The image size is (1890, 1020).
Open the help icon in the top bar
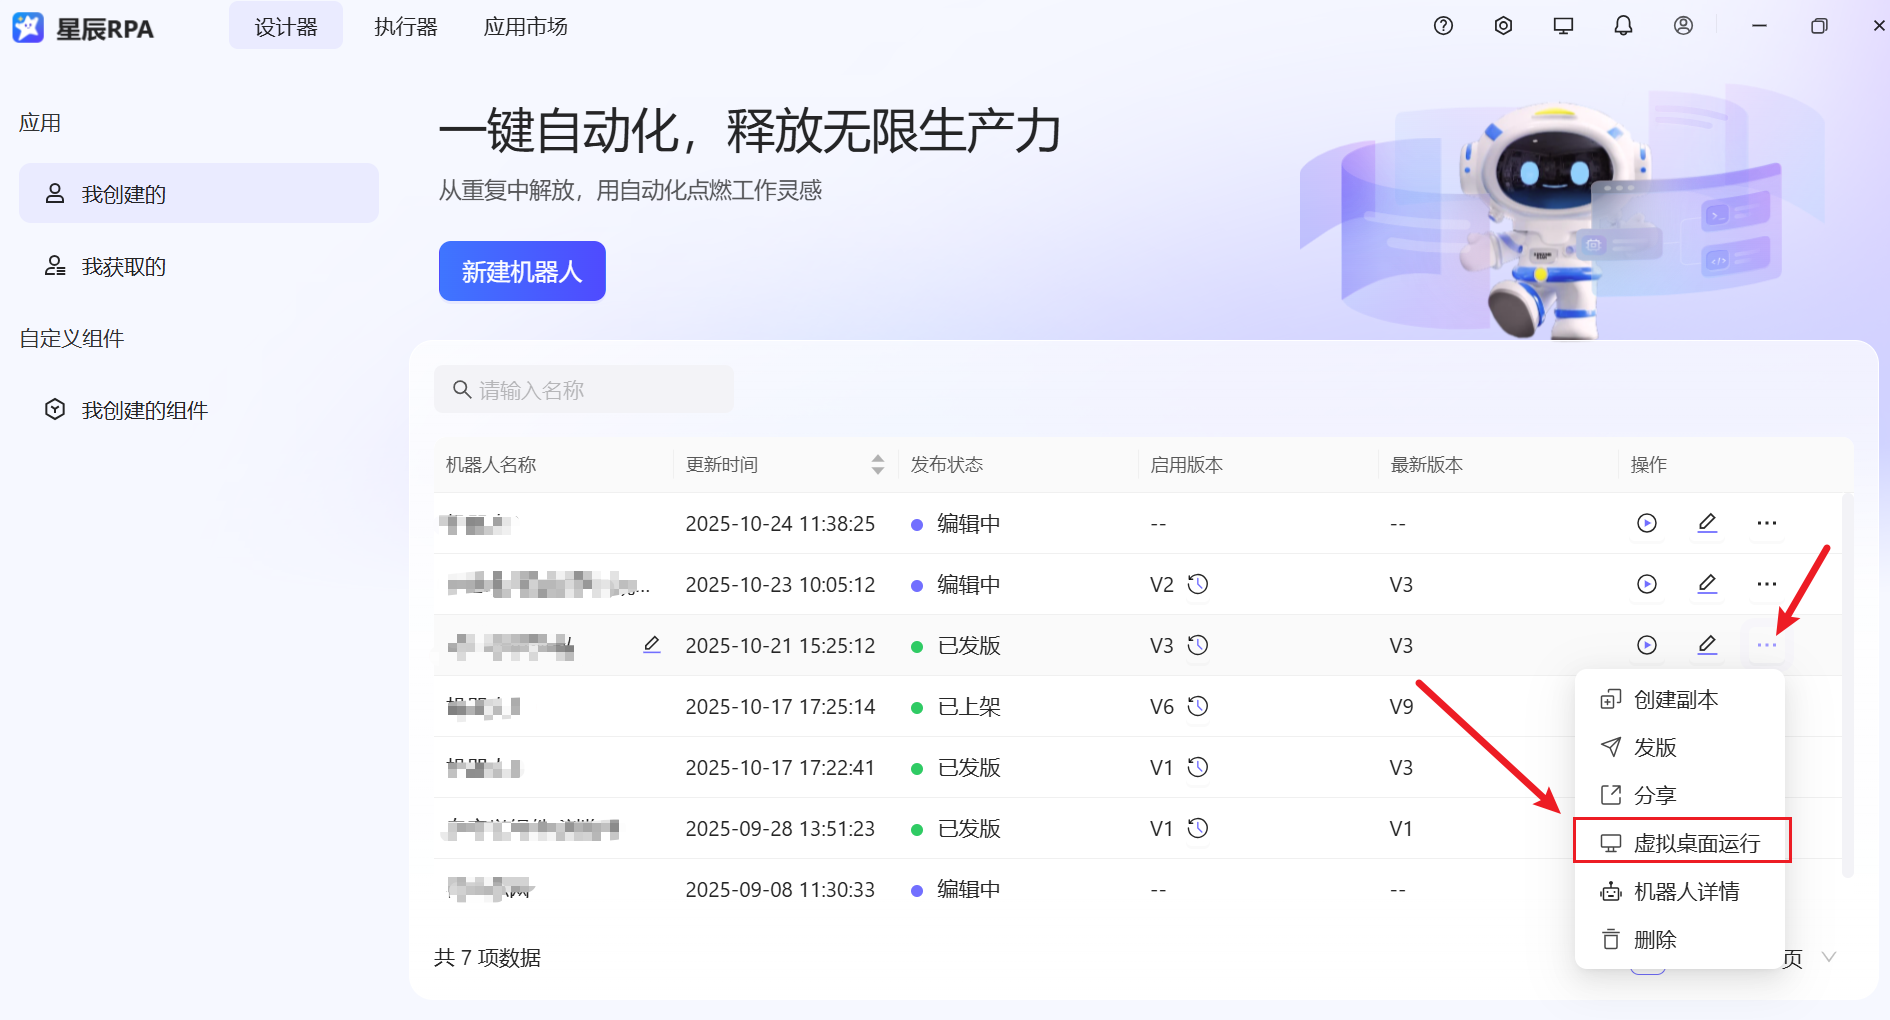pyautogui.click(x=1443, y=26)
